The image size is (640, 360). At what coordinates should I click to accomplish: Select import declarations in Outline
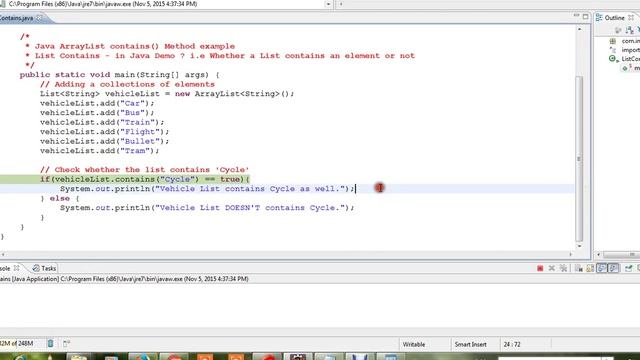click(x=631, y=50)
